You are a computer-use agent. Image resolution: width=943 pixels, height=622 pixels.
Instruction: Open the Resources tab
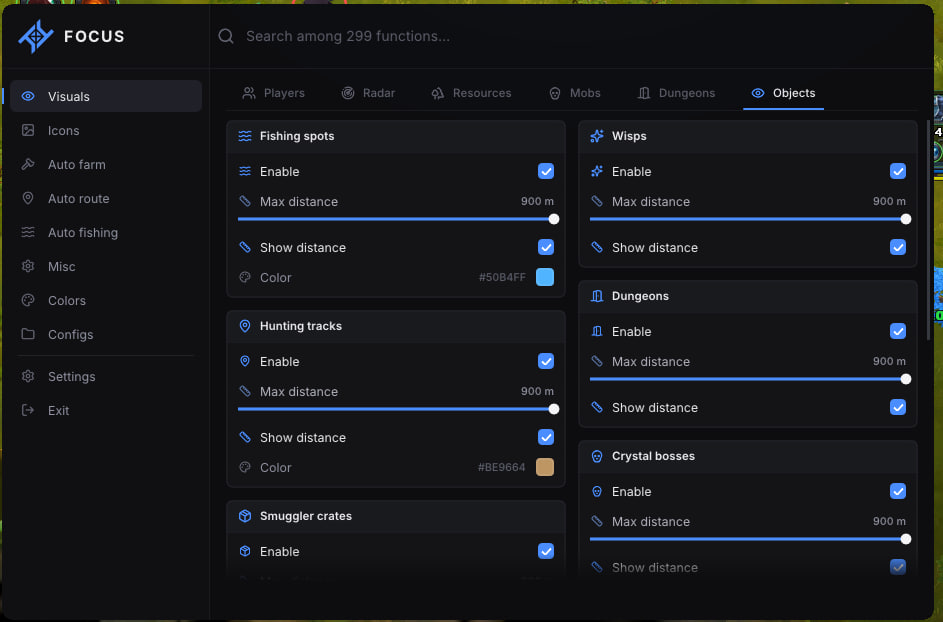coord(471,93)
